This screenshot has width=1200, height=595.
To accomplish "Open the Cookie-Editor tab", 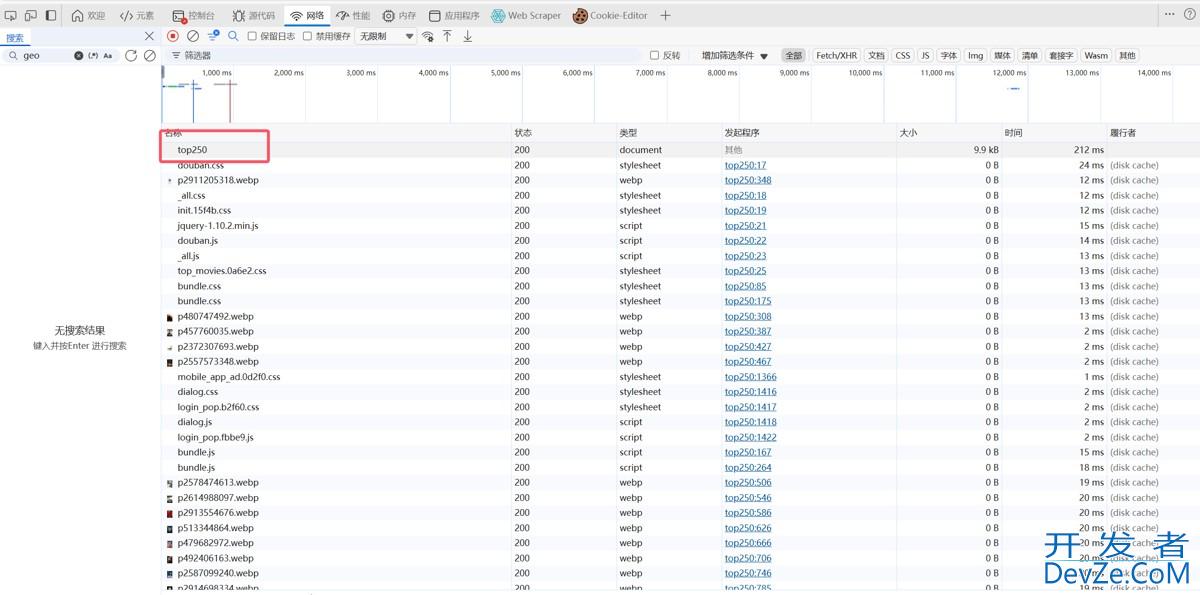I will point(610,15).
